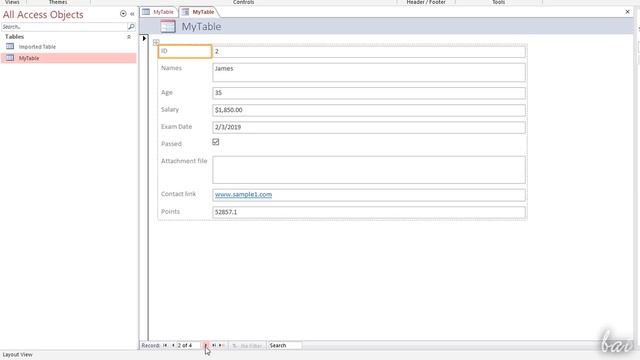Click the Salary field $1,850.00
The width and height of the screenshot is (640, 360).
pos(369,110)
